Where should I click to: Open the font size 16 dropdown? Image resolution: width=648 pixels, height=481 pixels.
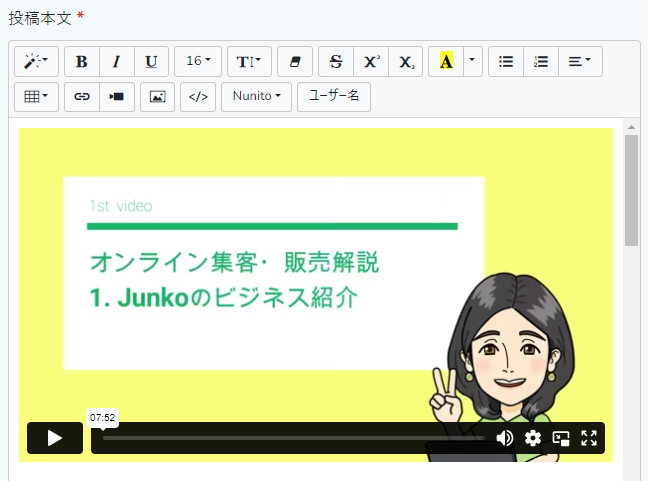click(x=198, y=61)
